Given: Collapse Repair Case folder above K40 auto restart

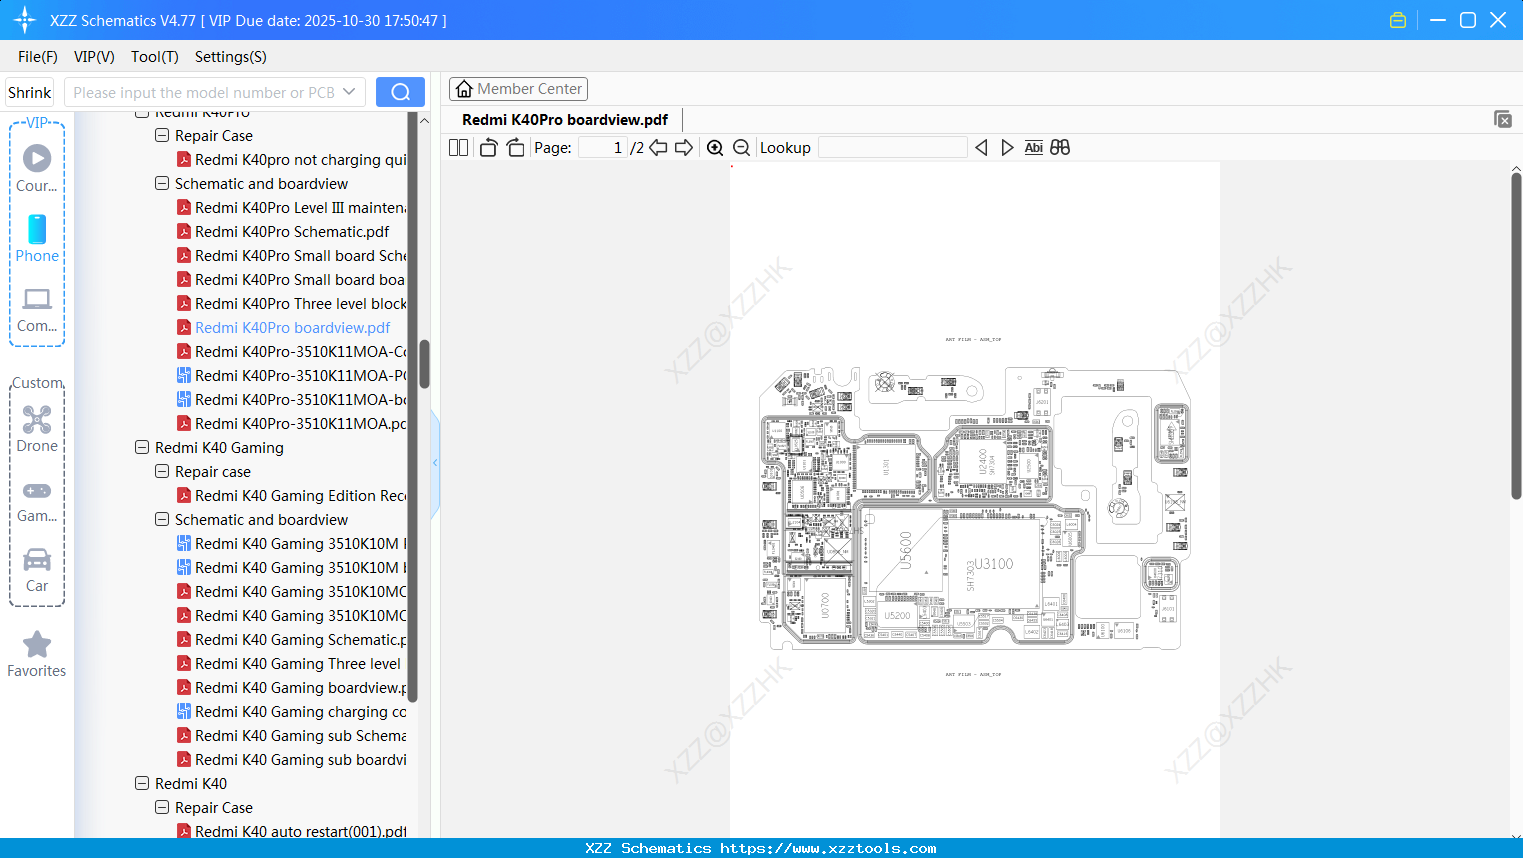Looking at the screenshot, I should pos(162,807).
